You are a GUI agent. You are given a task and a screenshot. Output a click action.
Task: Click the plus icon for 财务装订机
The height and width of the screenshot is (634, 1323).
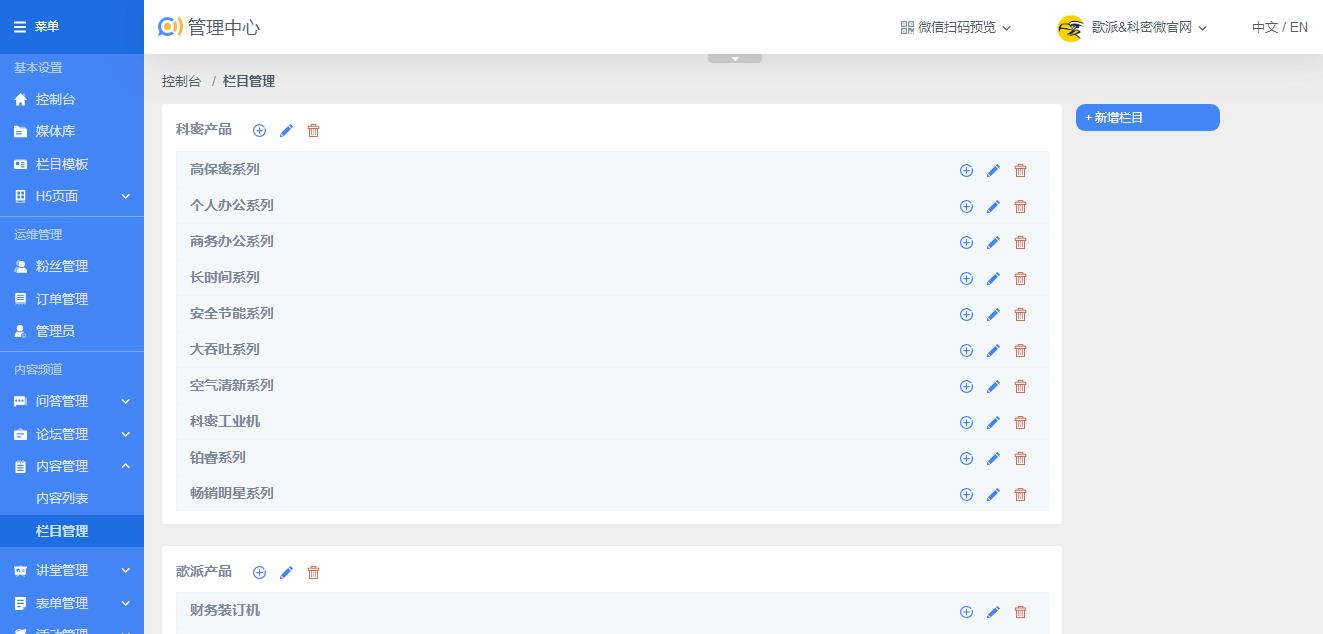966,613
